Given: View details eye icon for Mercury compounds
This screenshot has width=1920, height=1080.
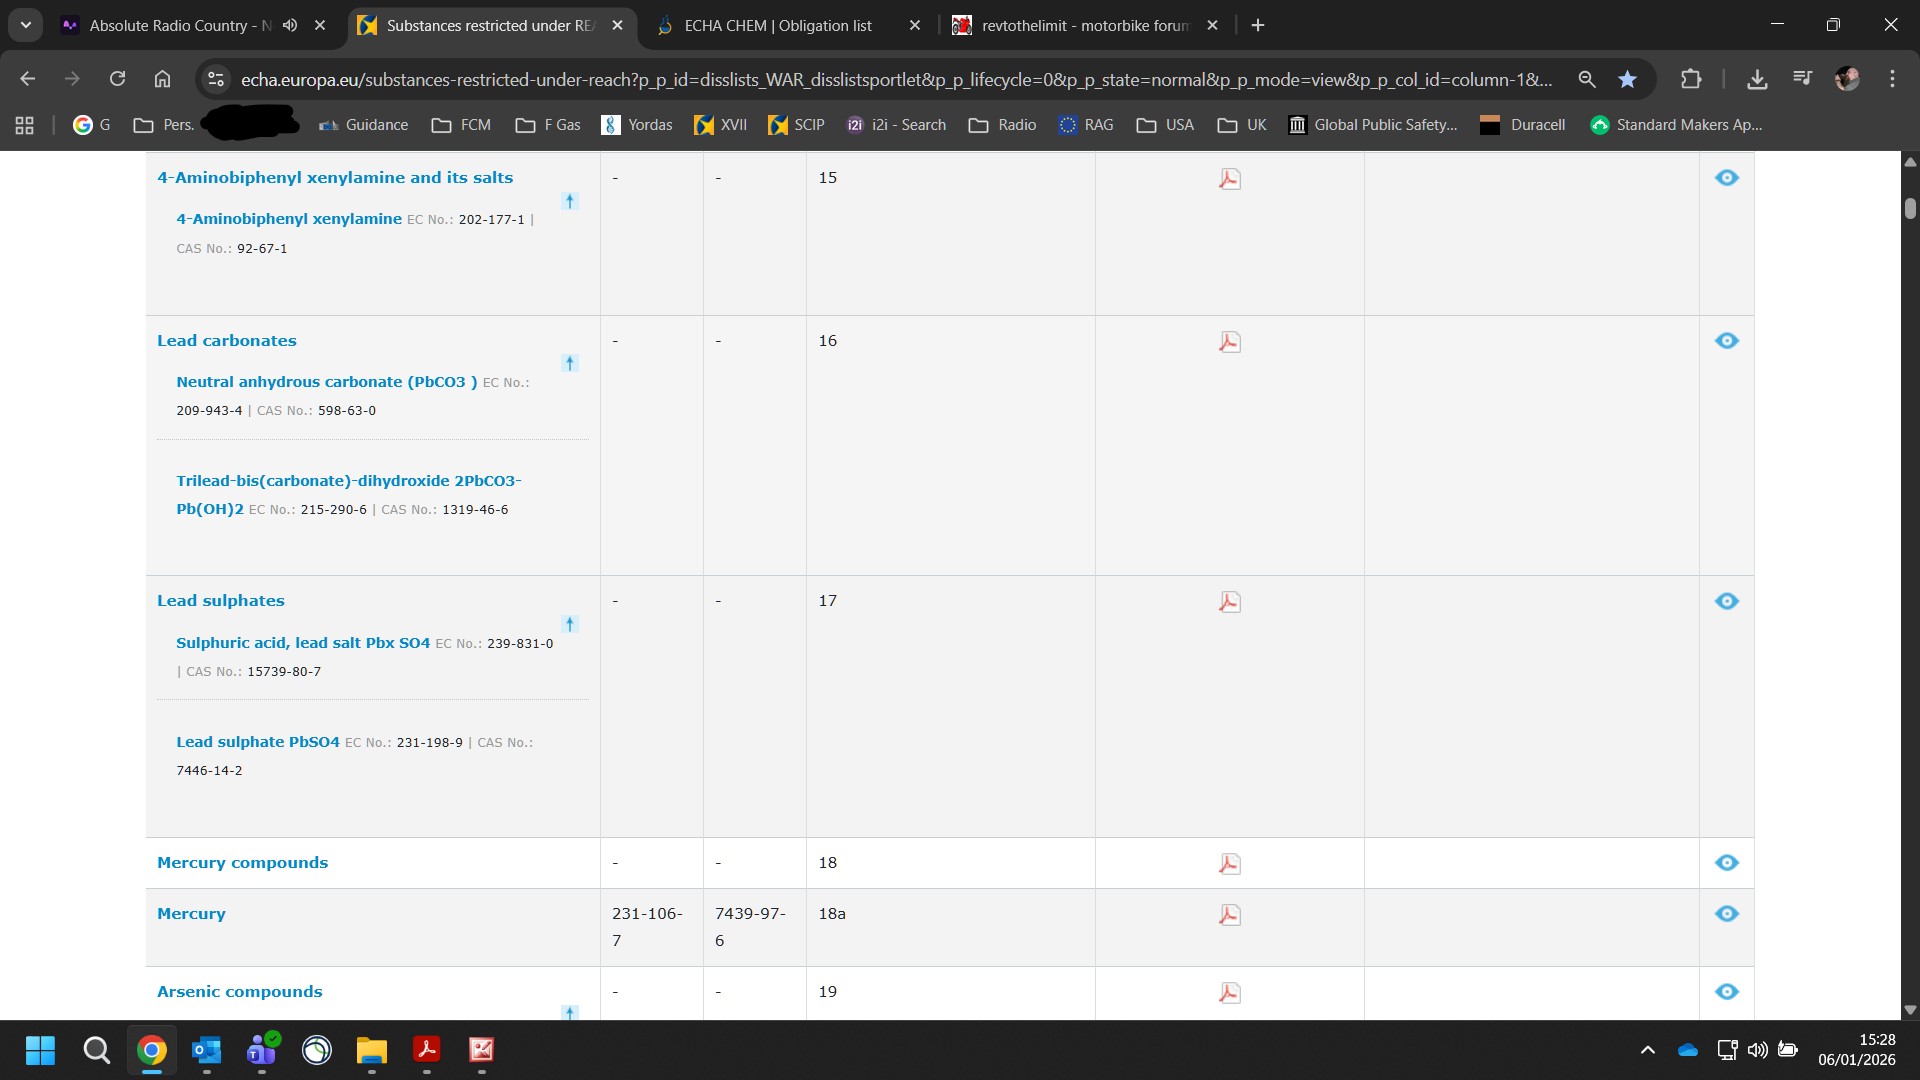Looking at the screenshot, I should coord(1726,863).
